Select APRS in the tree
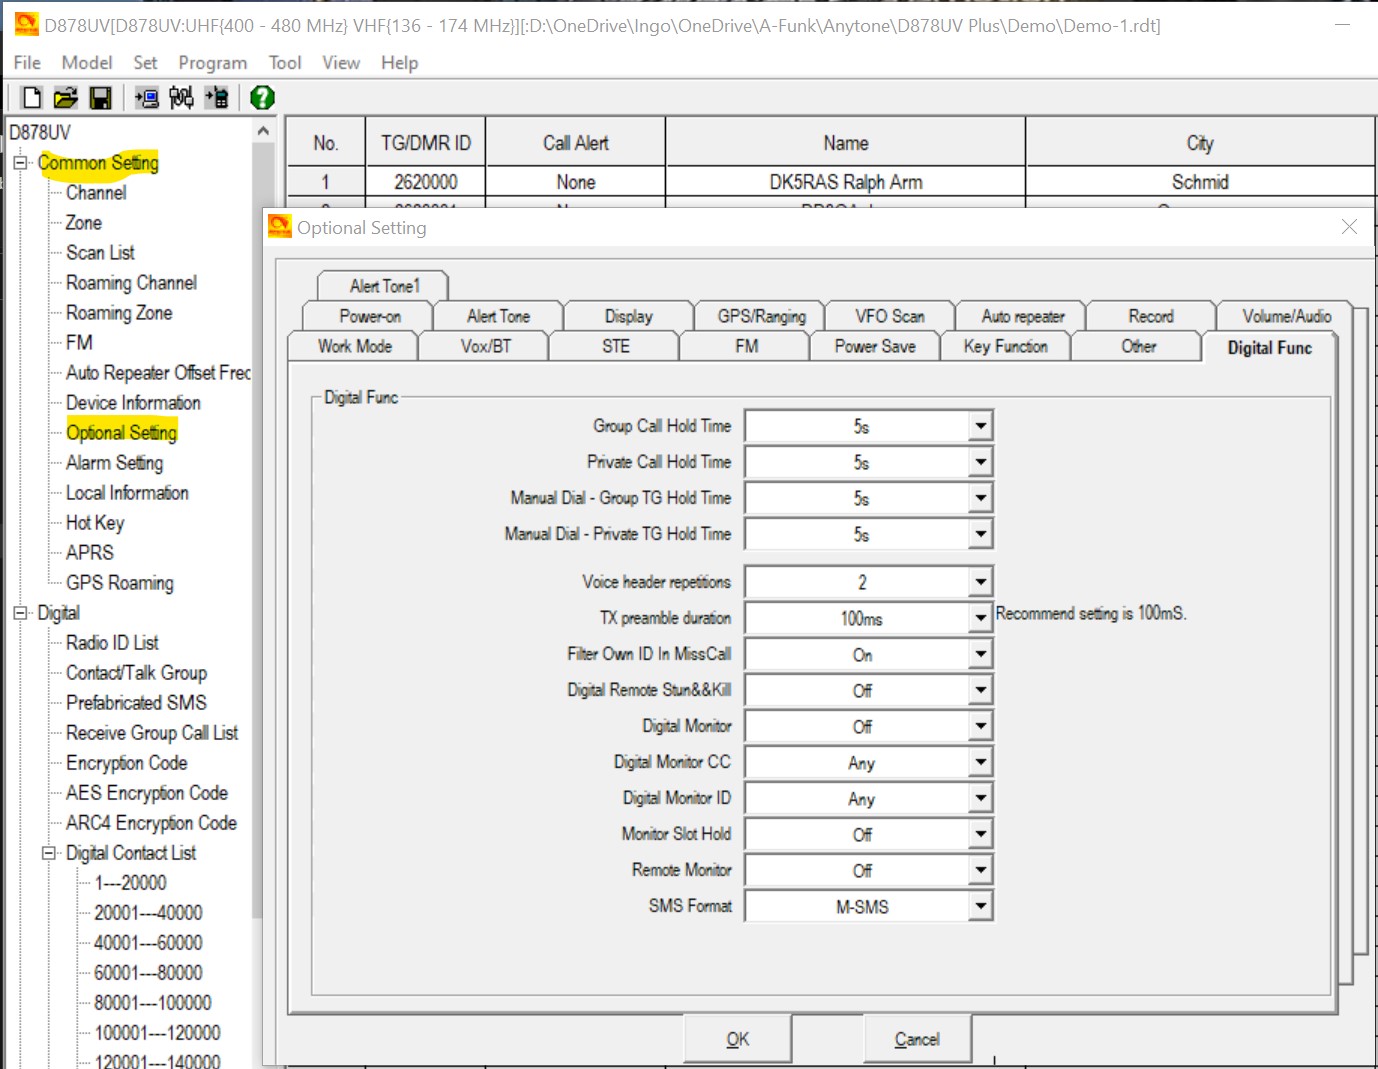Image resolution: width=1378 pixels, height=1069 pixels. pos(90,552)
